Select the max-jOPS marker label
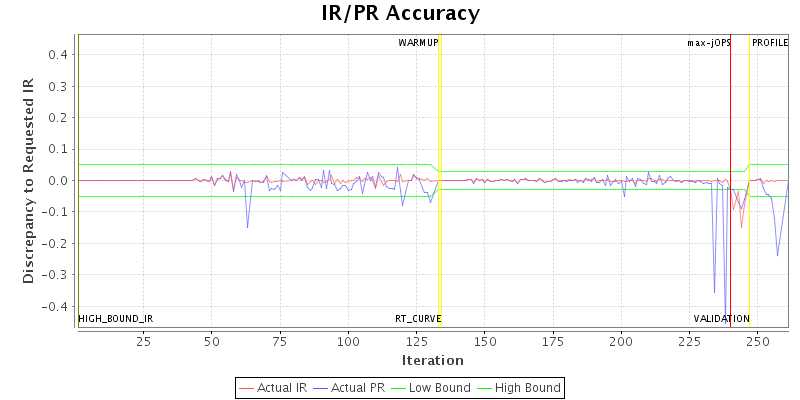This screenshot has width=800, height=400. [x=709, y=43]
